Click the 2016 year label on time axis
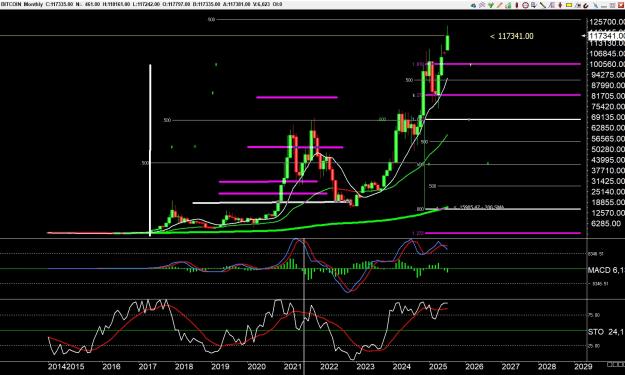625x375 pixels. point(111,367)
